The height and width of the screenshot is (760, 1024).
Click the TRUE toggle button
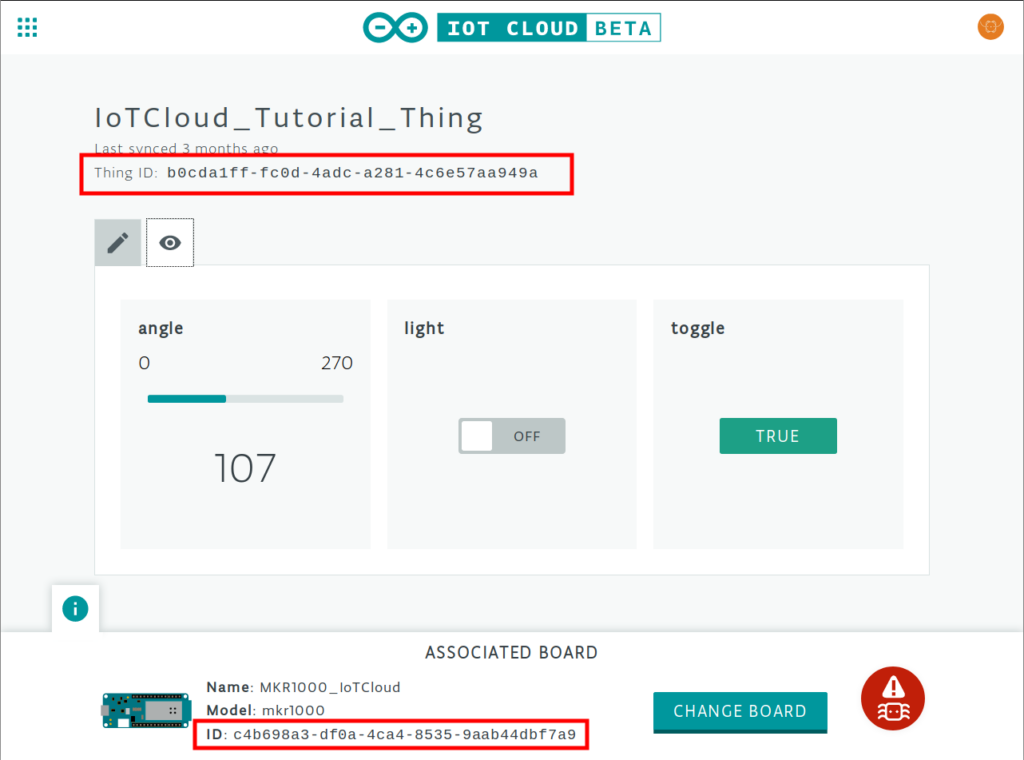[x=778, y=435]
